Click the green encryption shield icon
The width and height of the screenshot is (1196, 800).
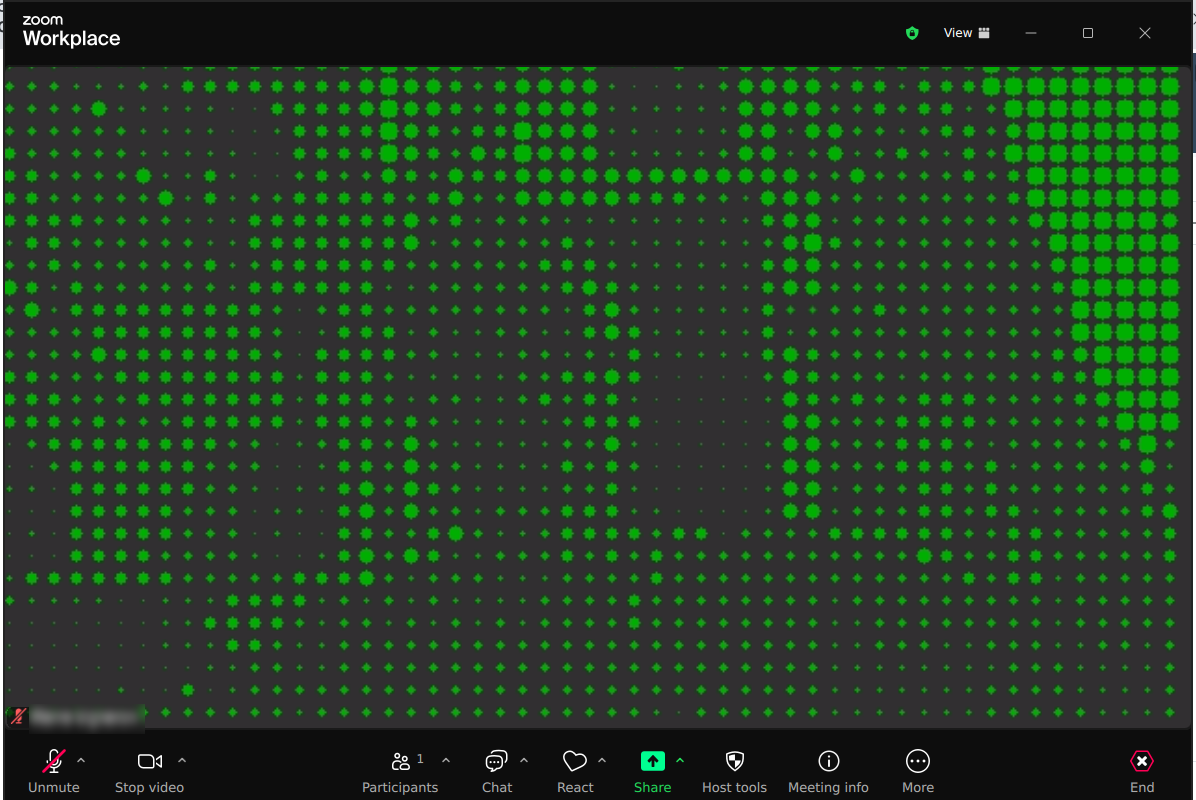912,33
